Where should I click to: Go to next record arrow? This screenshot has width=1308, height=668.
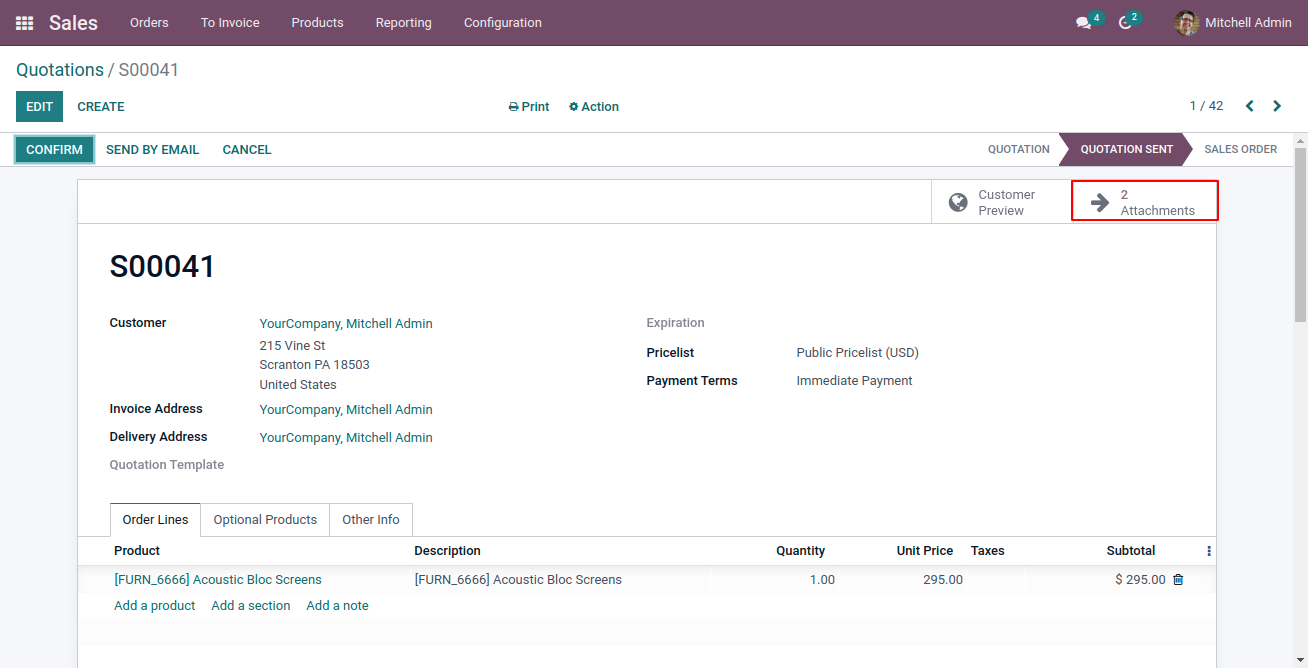tap(1277, 106)
